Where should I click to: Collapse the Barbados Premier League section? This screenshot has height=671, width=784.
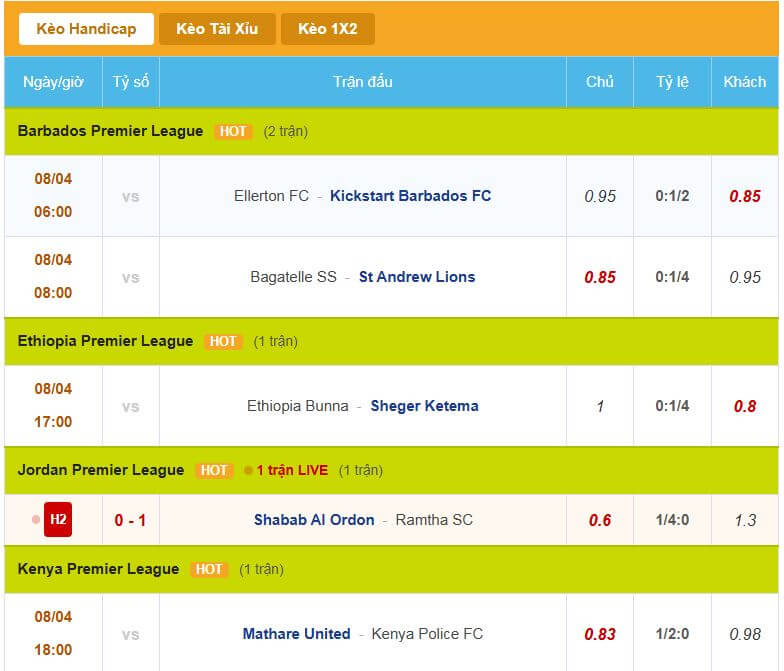tap(110, 131)
